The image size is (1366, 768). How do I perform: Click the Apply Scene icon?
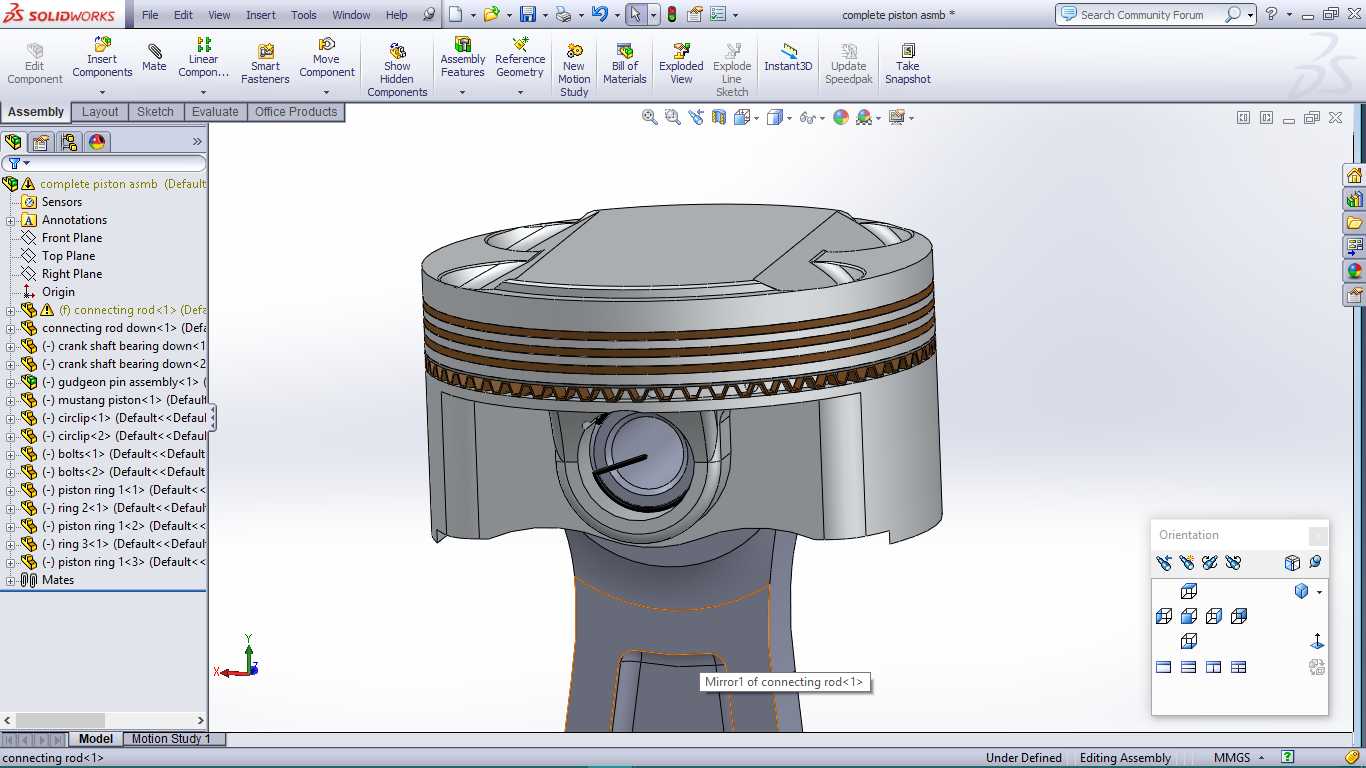[x=864, y=117]
